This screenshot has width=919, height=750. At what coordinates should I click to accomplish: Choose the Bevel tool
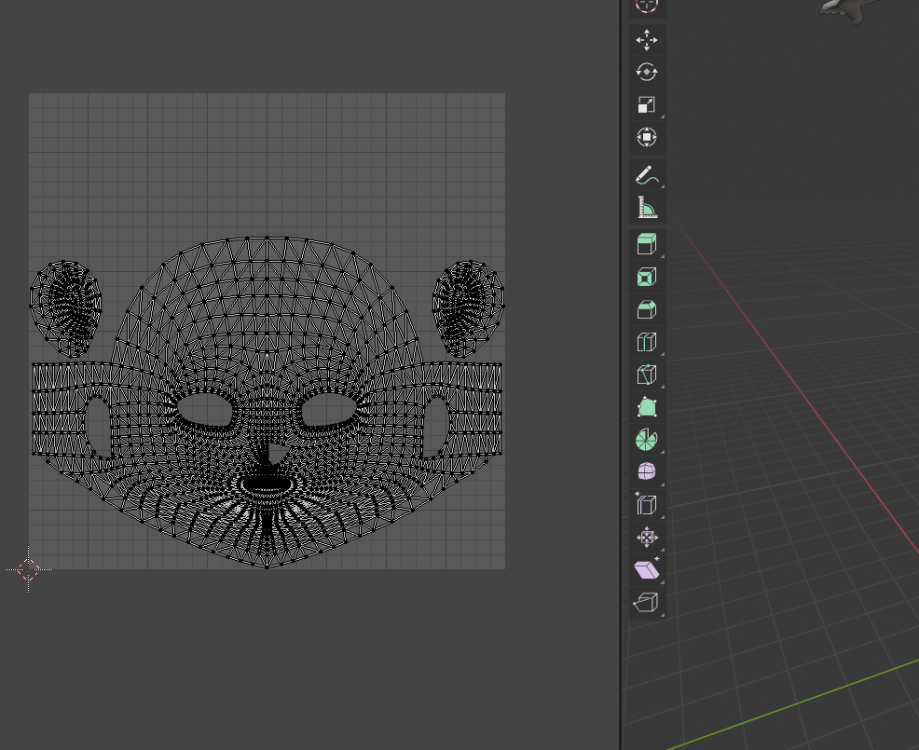(647, 309)
